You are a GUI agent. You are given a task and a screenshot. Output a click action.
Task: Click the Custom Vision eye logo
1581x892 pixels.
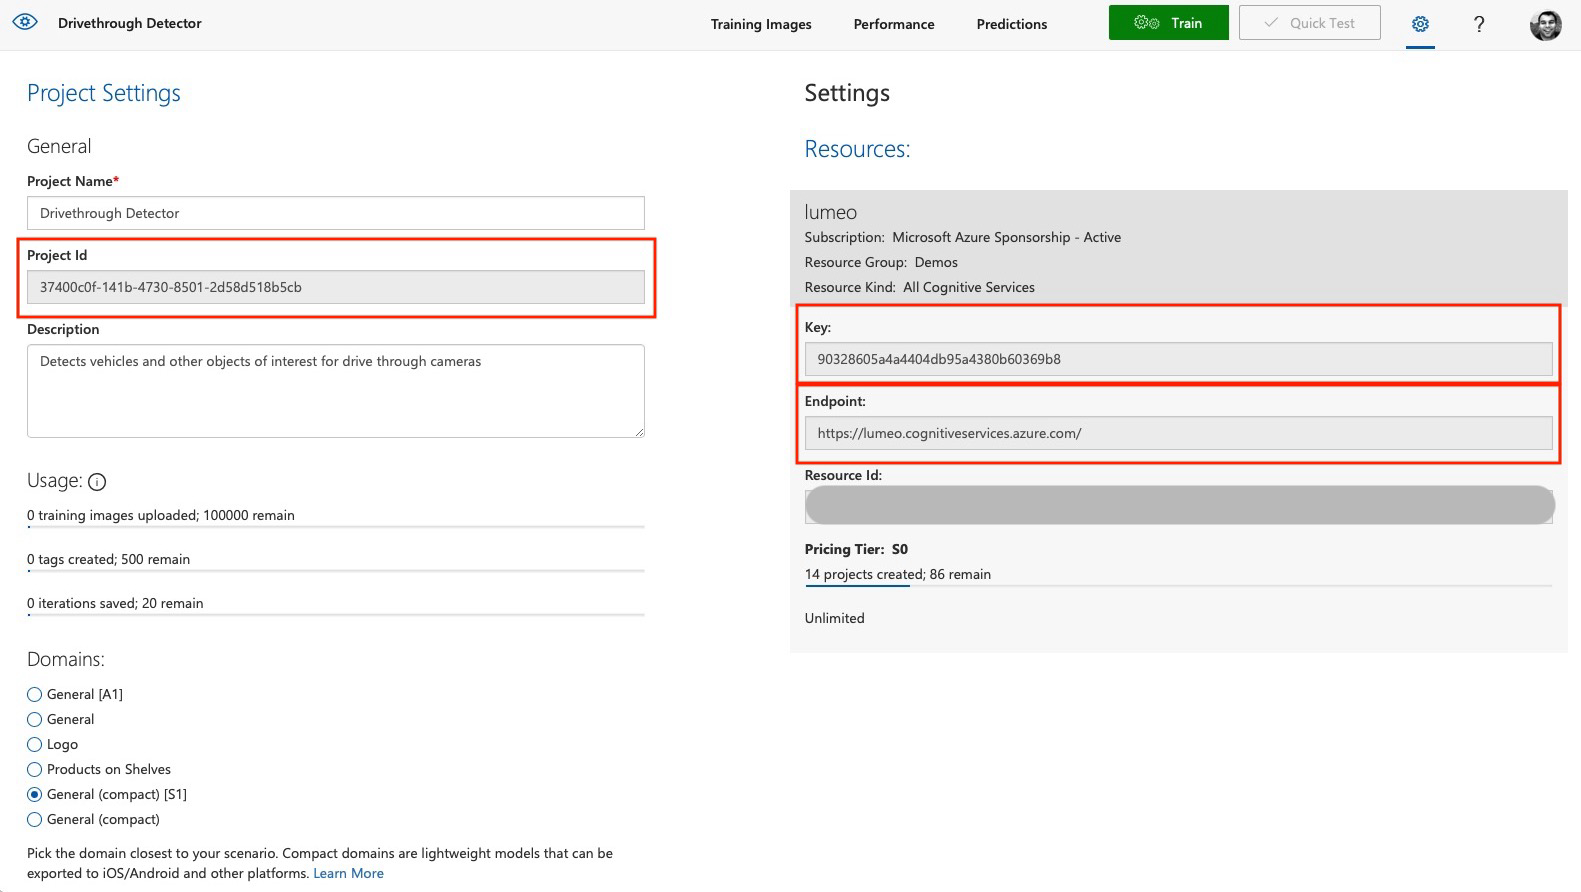pyautogui.click(x=25, y=22)
